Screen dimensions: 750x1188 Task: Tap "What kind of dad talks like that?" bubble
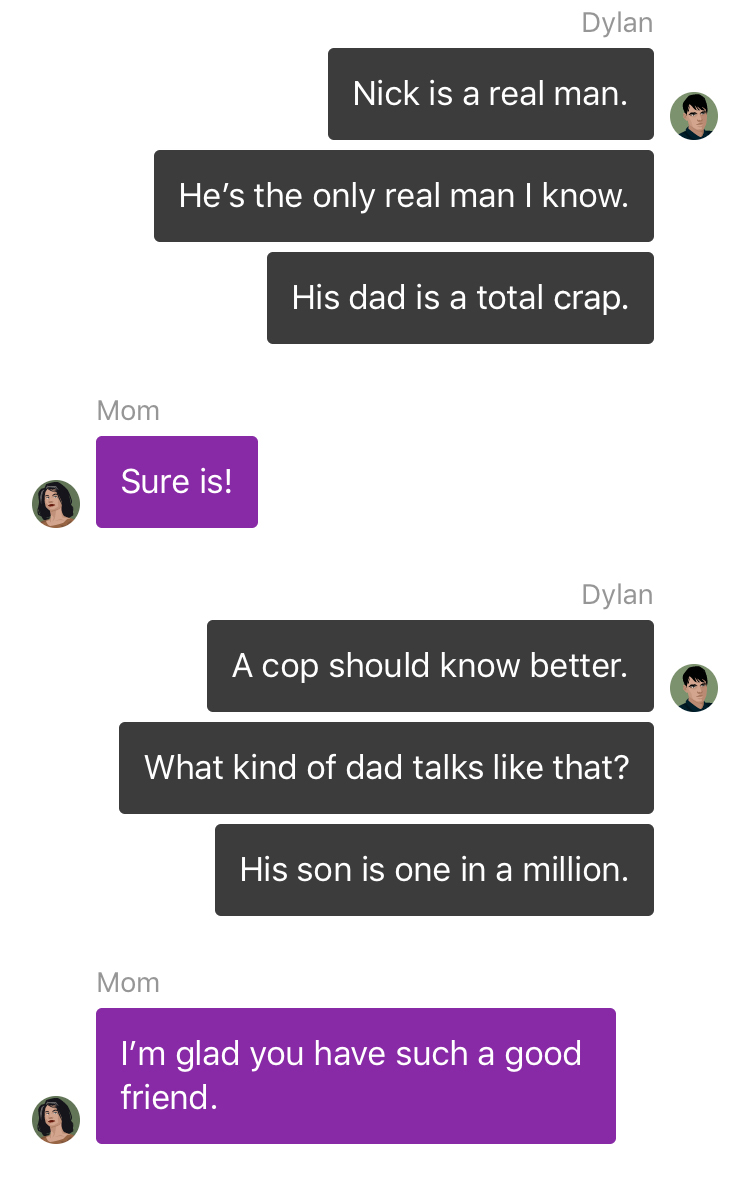pos(386,768)
